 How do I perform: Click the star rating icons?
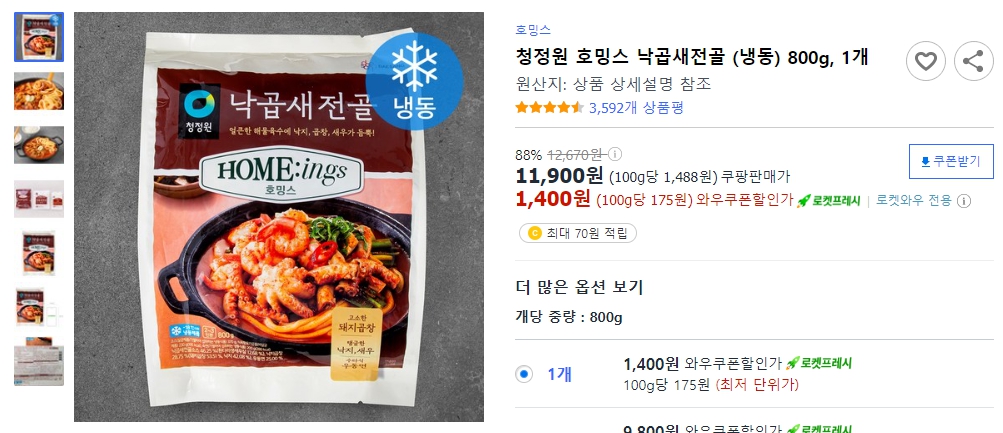549,107
